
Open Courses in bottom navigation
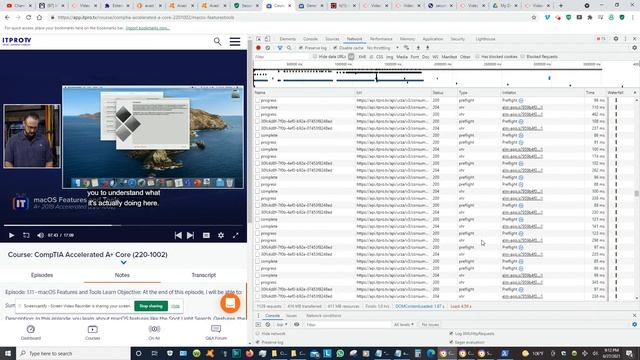coord(93,332)
